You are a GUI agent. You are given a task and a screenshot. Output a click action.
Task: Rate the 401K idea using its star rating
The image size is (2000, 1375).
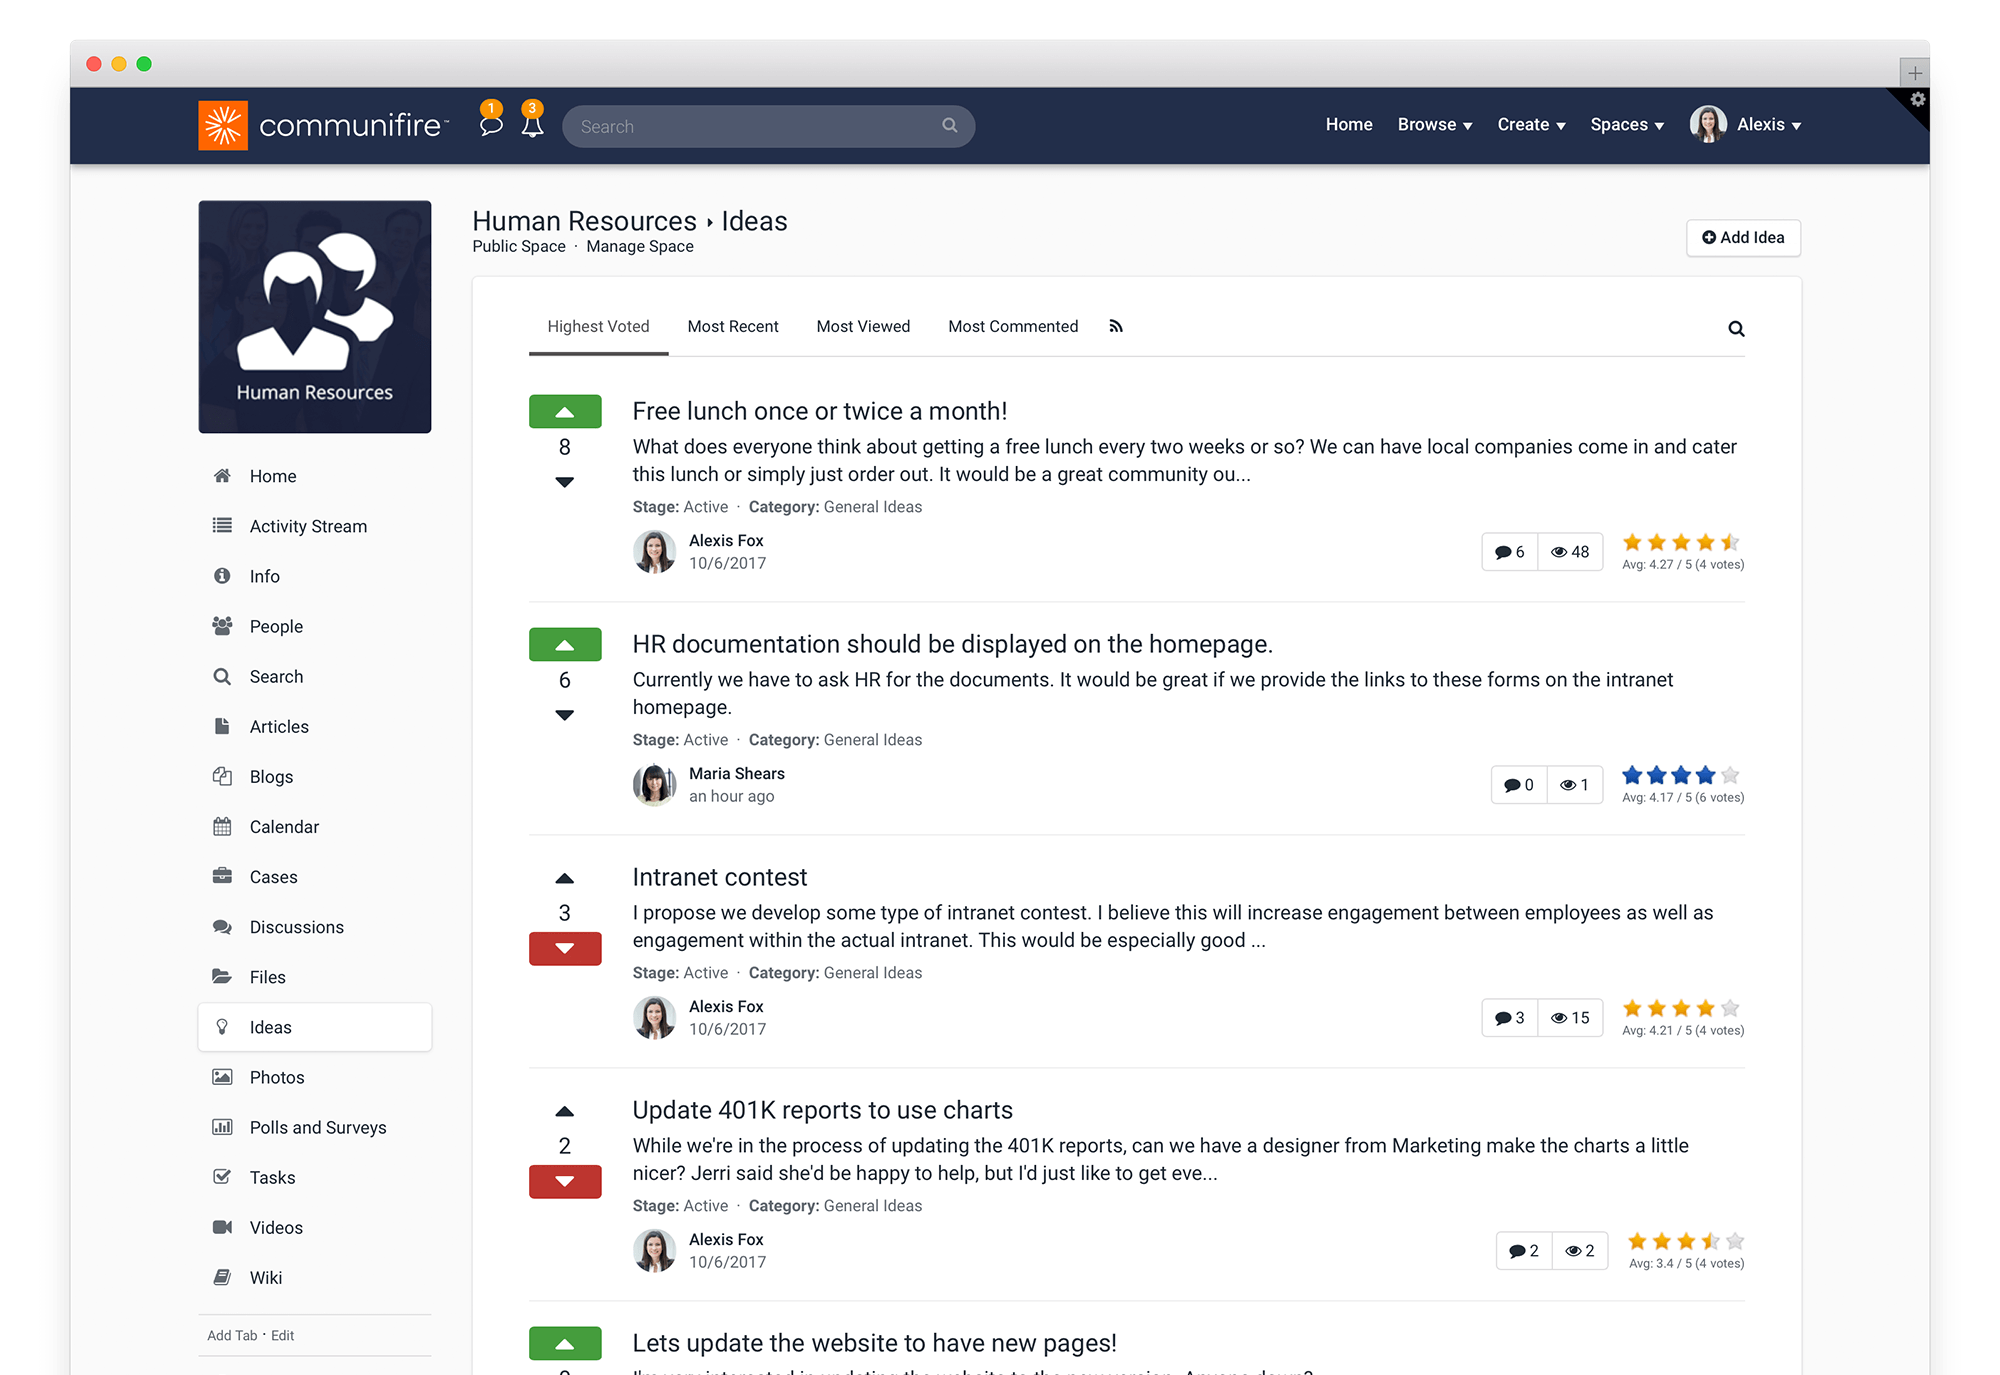[x=1683, y=1240]
